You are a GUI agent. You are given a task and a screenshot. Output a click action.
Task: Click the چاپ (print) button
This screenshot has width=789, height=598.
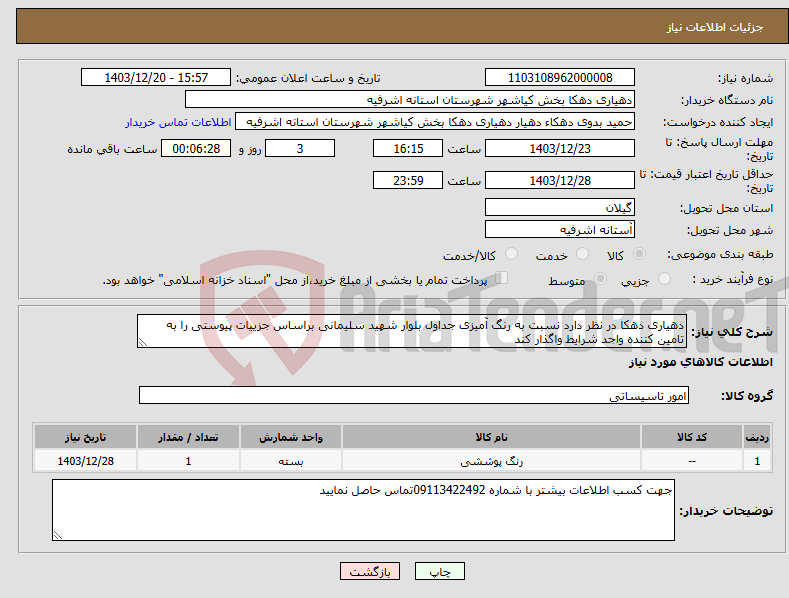click(439, 571)
